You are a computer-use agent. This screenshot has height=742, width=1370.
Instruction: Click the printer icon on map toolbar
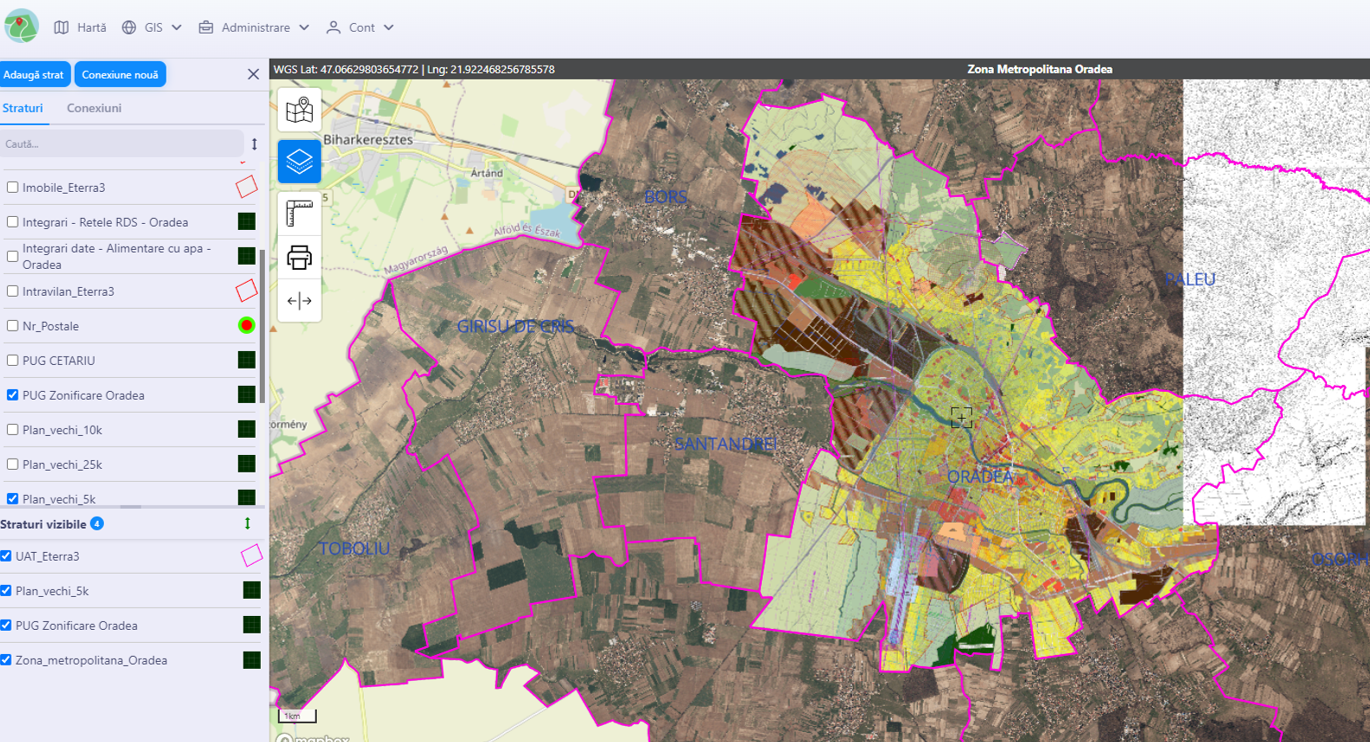(299, 258)
